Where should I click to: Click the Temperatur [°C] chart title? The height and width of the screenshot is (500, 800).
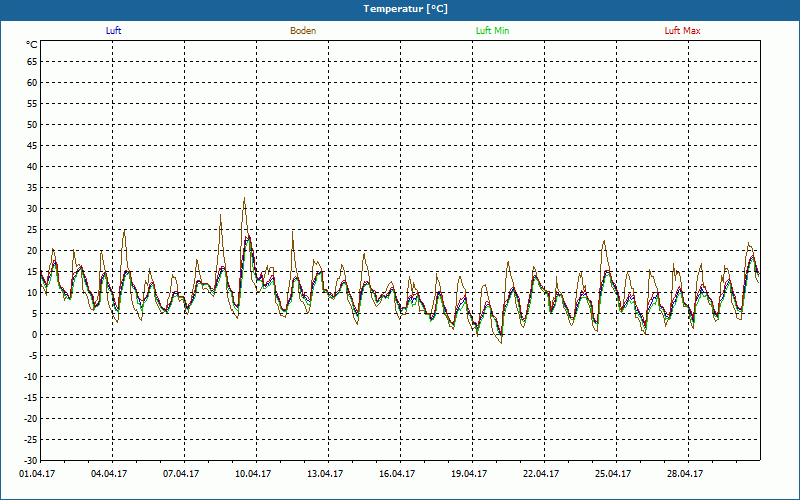(x=406, y=9)
